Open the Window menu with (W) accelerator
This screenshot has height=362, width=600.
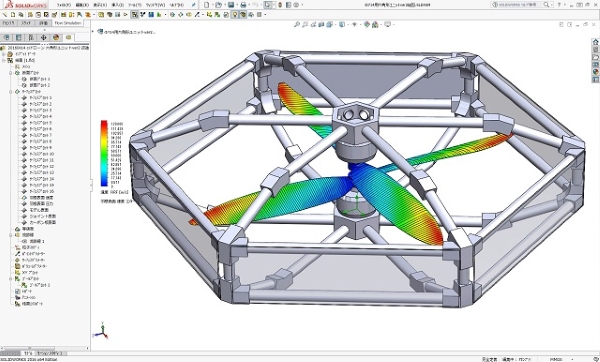tap(155, 5)
